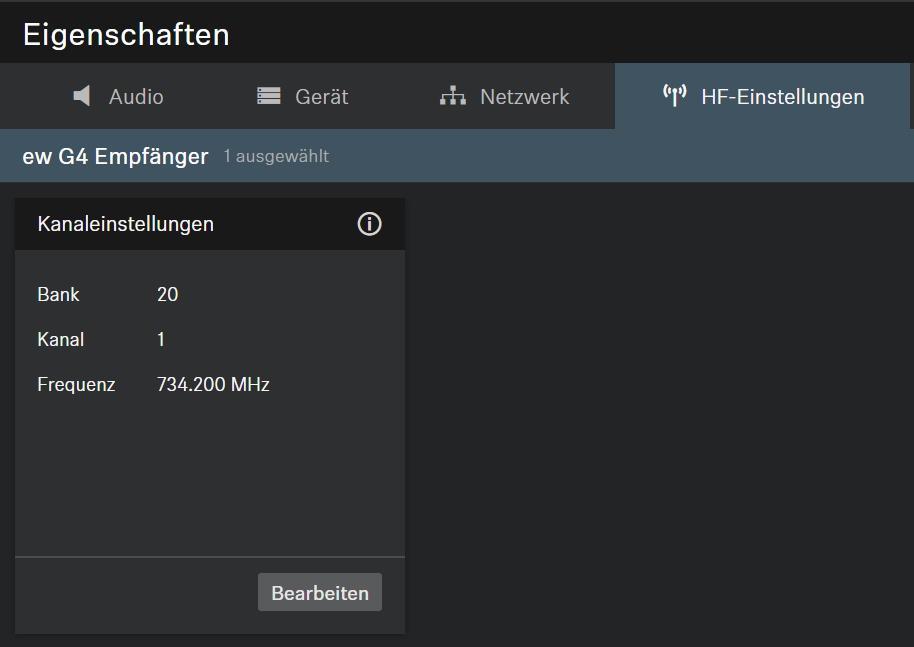This screenshot has width=914, height=647.
Task: Click the Kanaleinstellungen panel title
Action: (125, 224)
